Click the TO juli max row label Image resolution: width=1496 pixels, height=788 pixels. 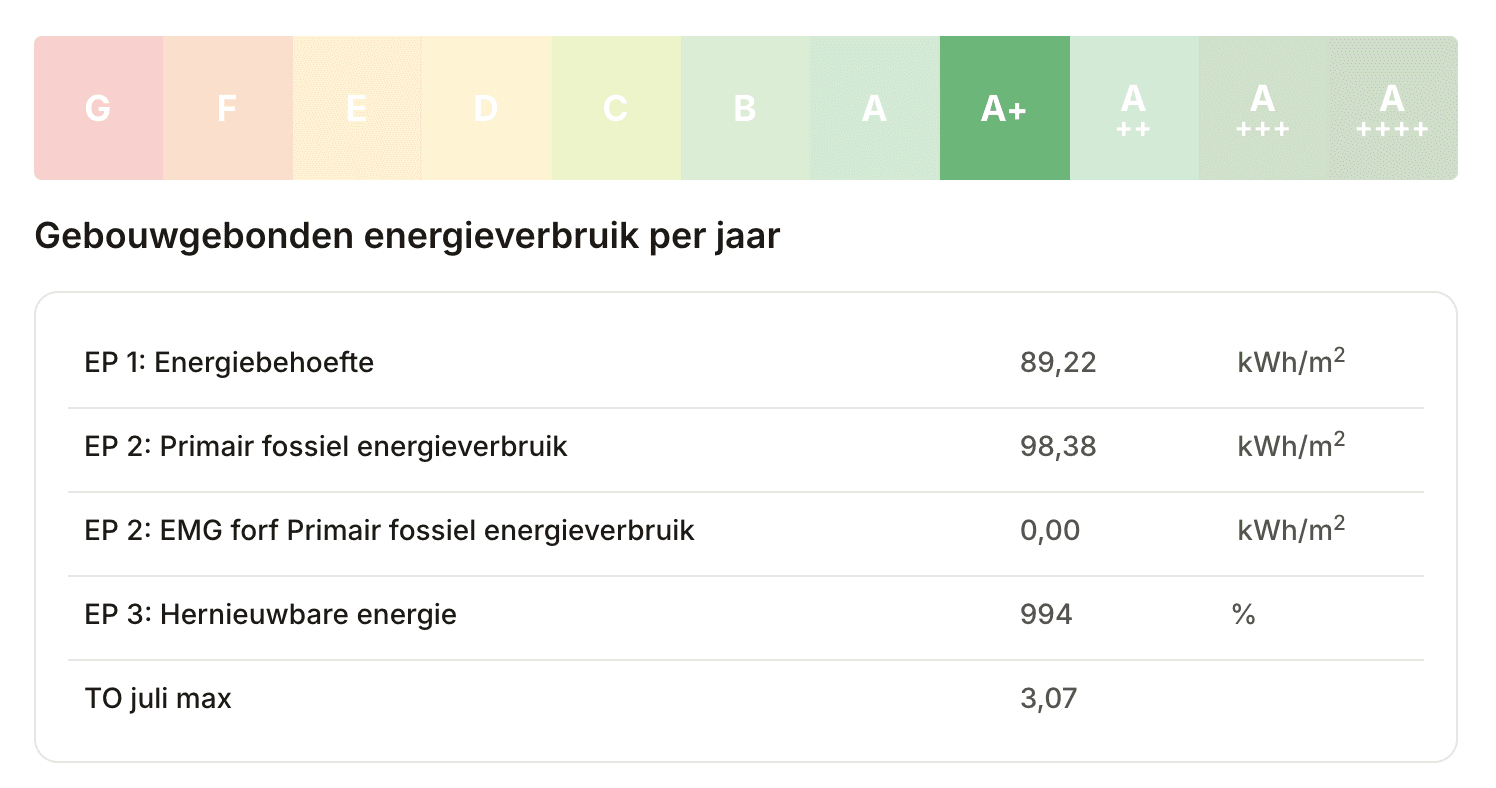click(x=158, y=698)
